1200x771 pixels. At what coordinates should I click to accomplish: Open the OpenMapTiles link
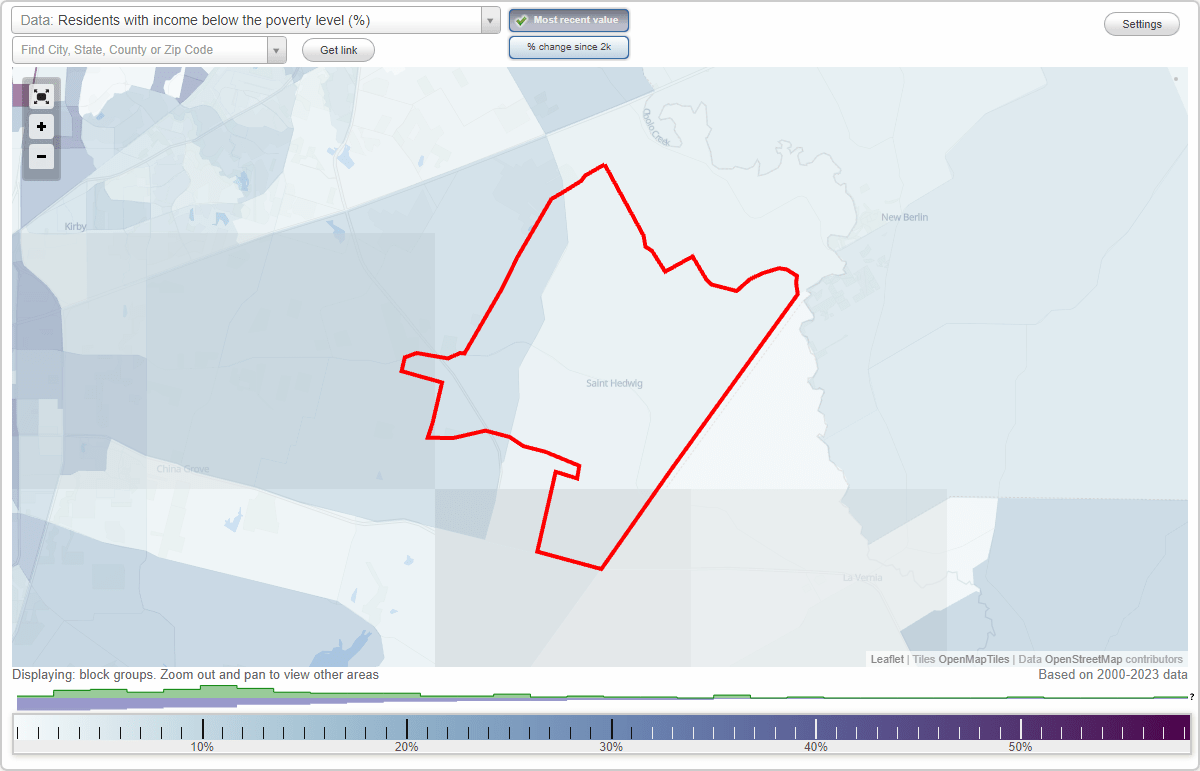(x=974, y=659)
